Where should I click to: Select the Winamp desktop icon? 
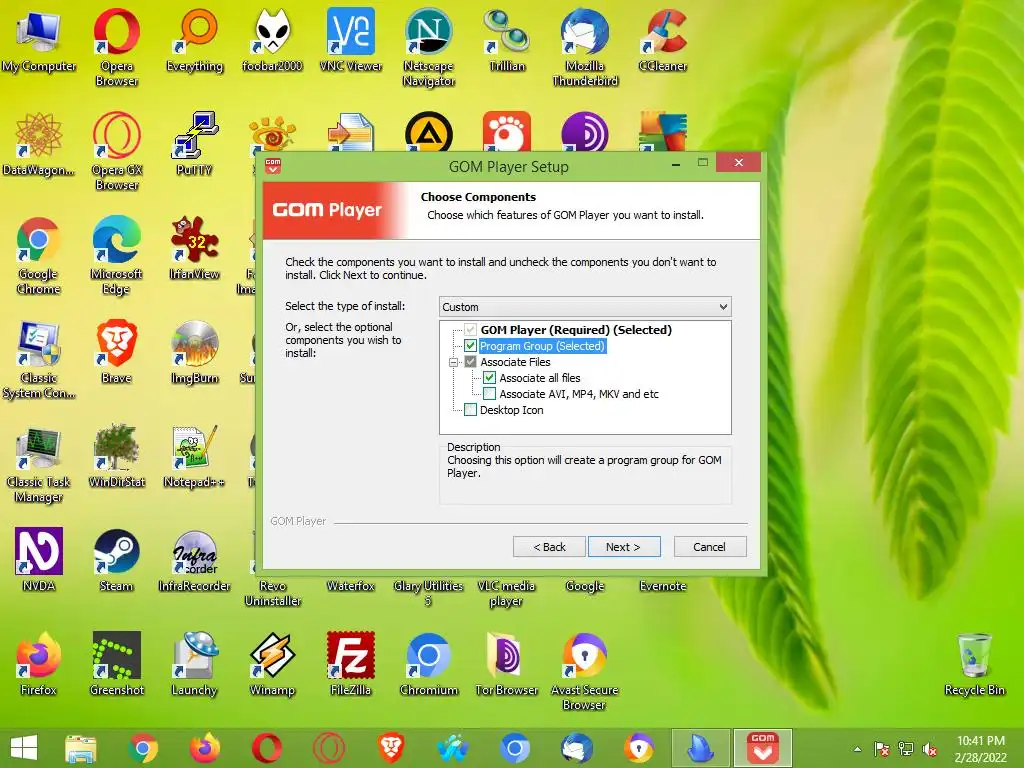coord(272,664)
